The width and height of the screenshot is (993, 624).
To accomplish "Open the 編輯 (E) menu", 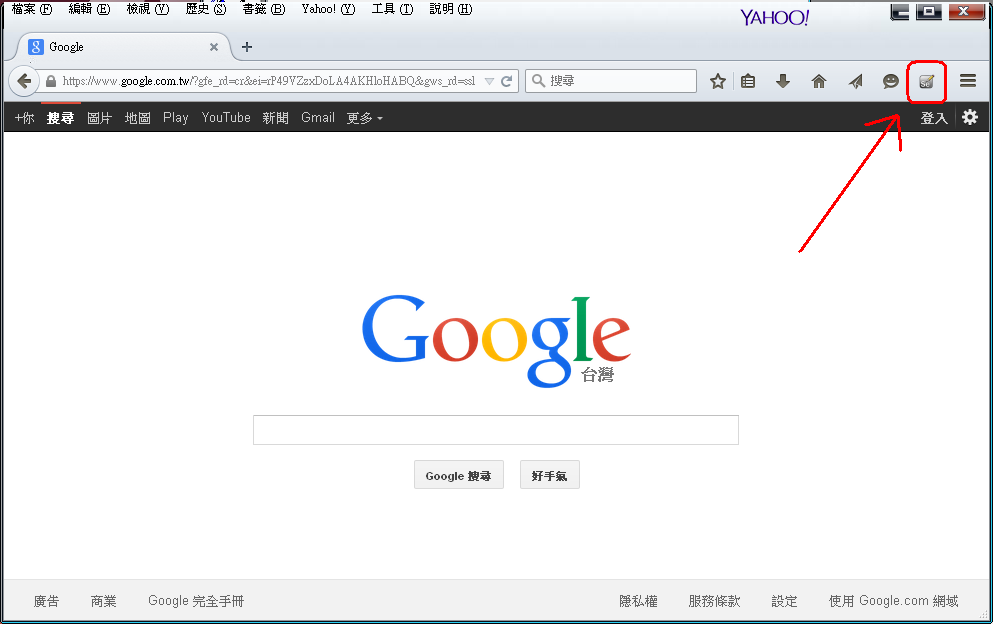I will click(x=89, y=9).
